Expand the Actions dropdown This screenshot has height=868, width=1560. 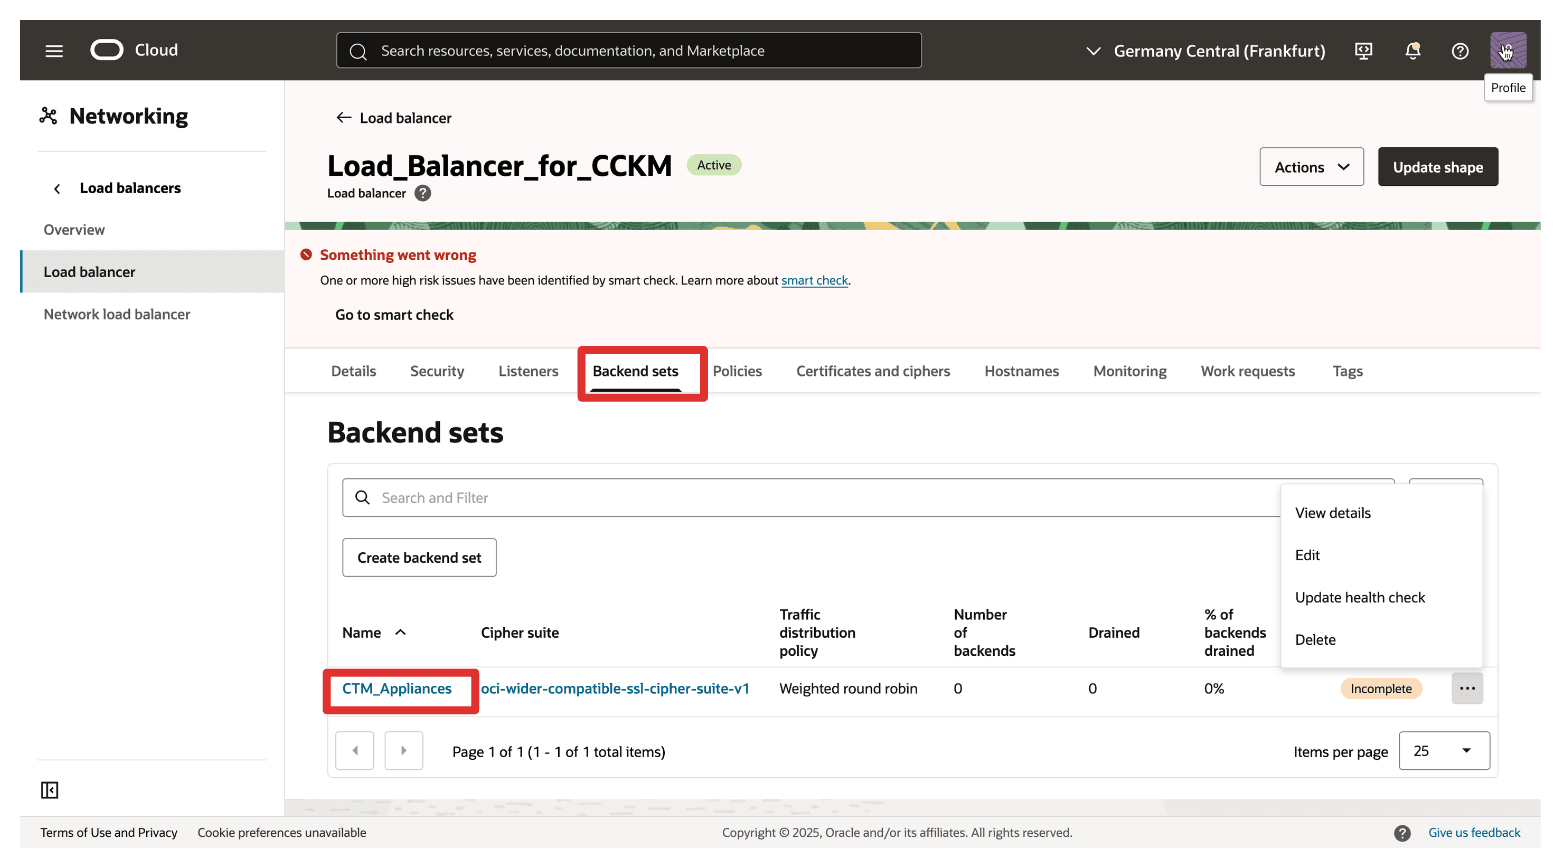click(x=1311, y=167)
